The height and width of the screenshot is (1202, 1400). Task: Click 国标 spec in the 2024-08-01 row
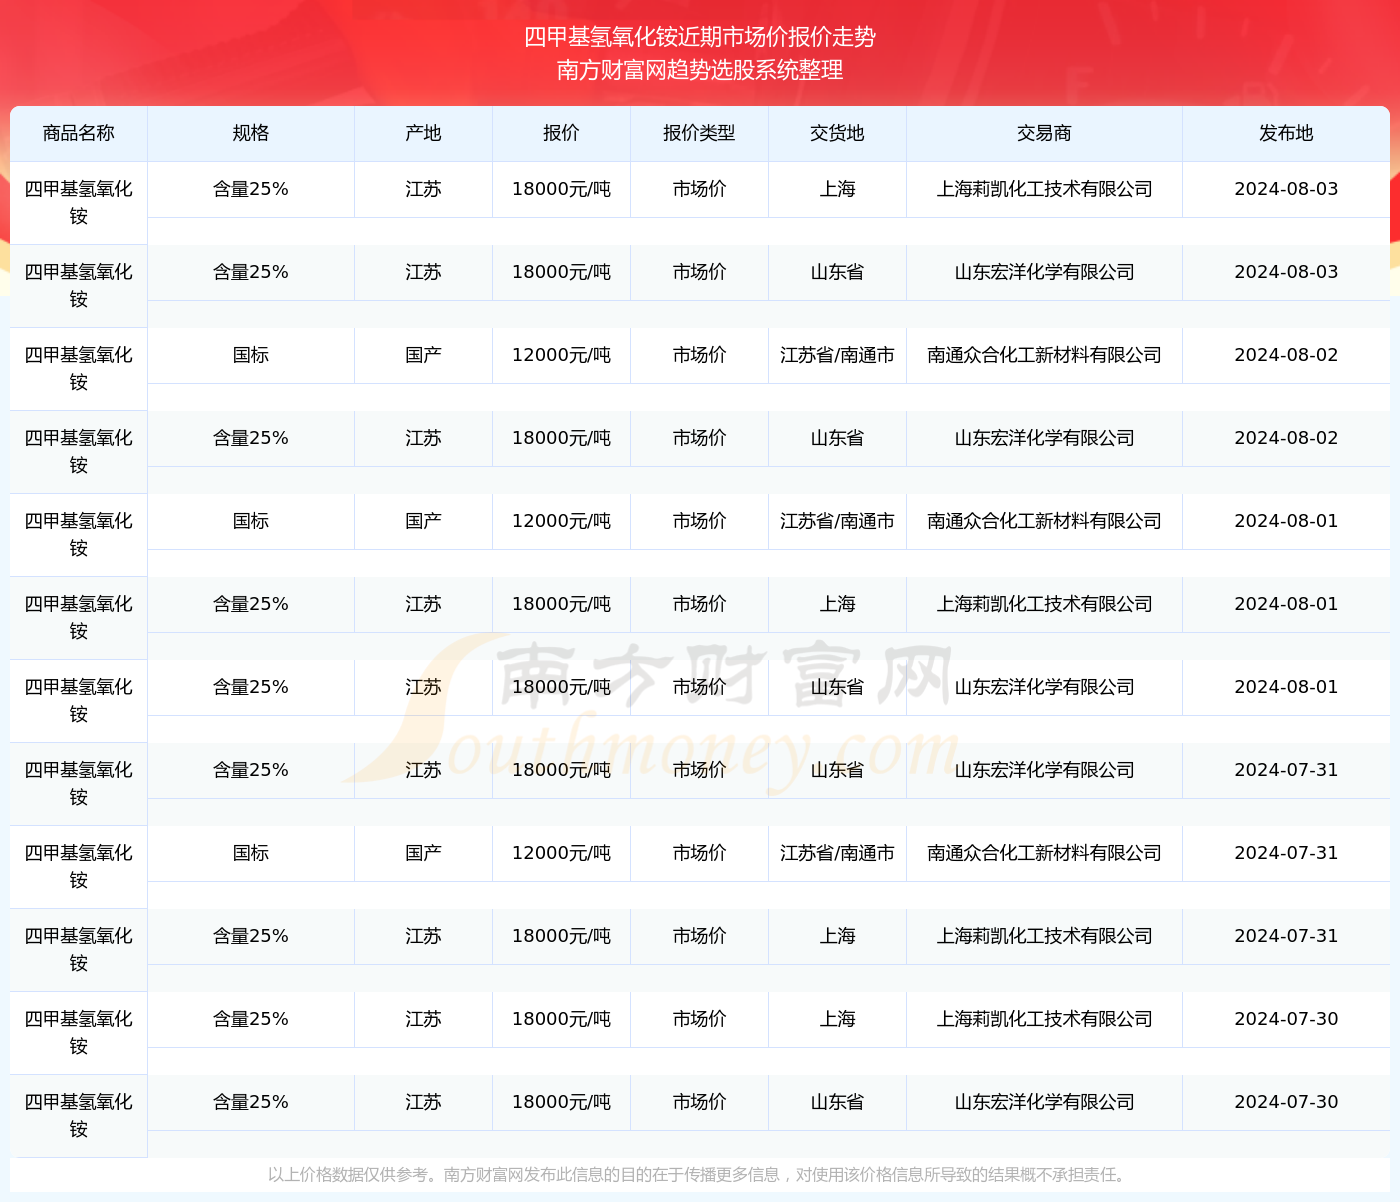coord(251,521)
